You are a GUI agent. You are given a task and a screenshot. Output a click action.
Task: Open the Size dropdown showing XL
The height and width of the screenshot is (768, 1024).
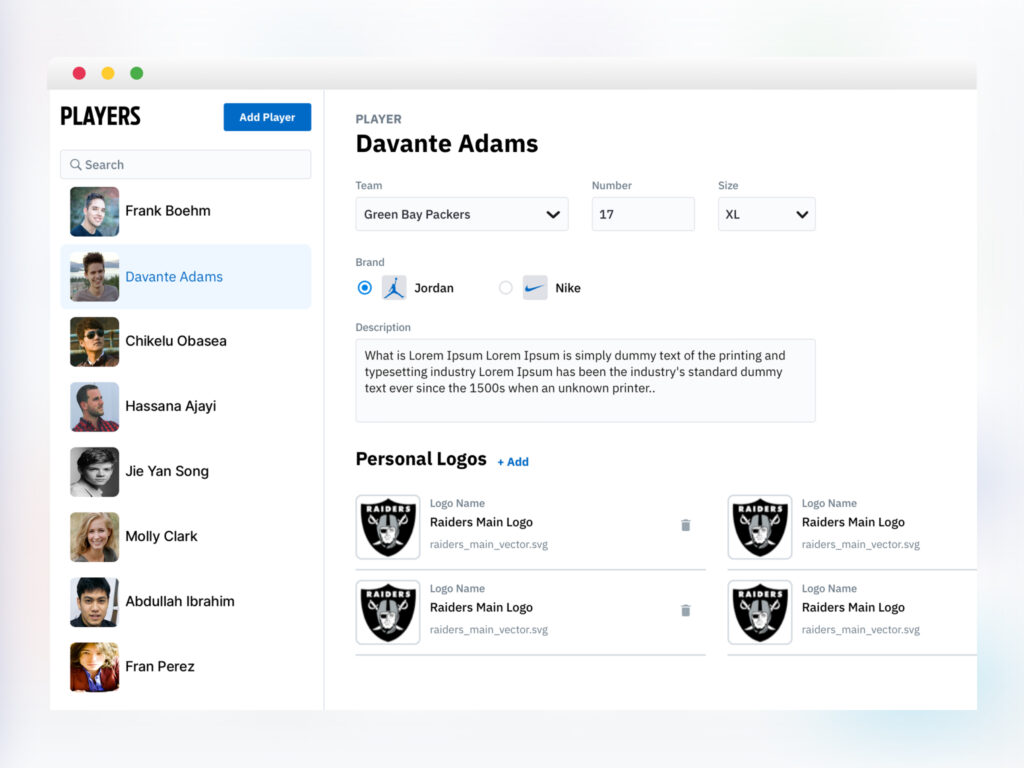(x=767, y=214)
